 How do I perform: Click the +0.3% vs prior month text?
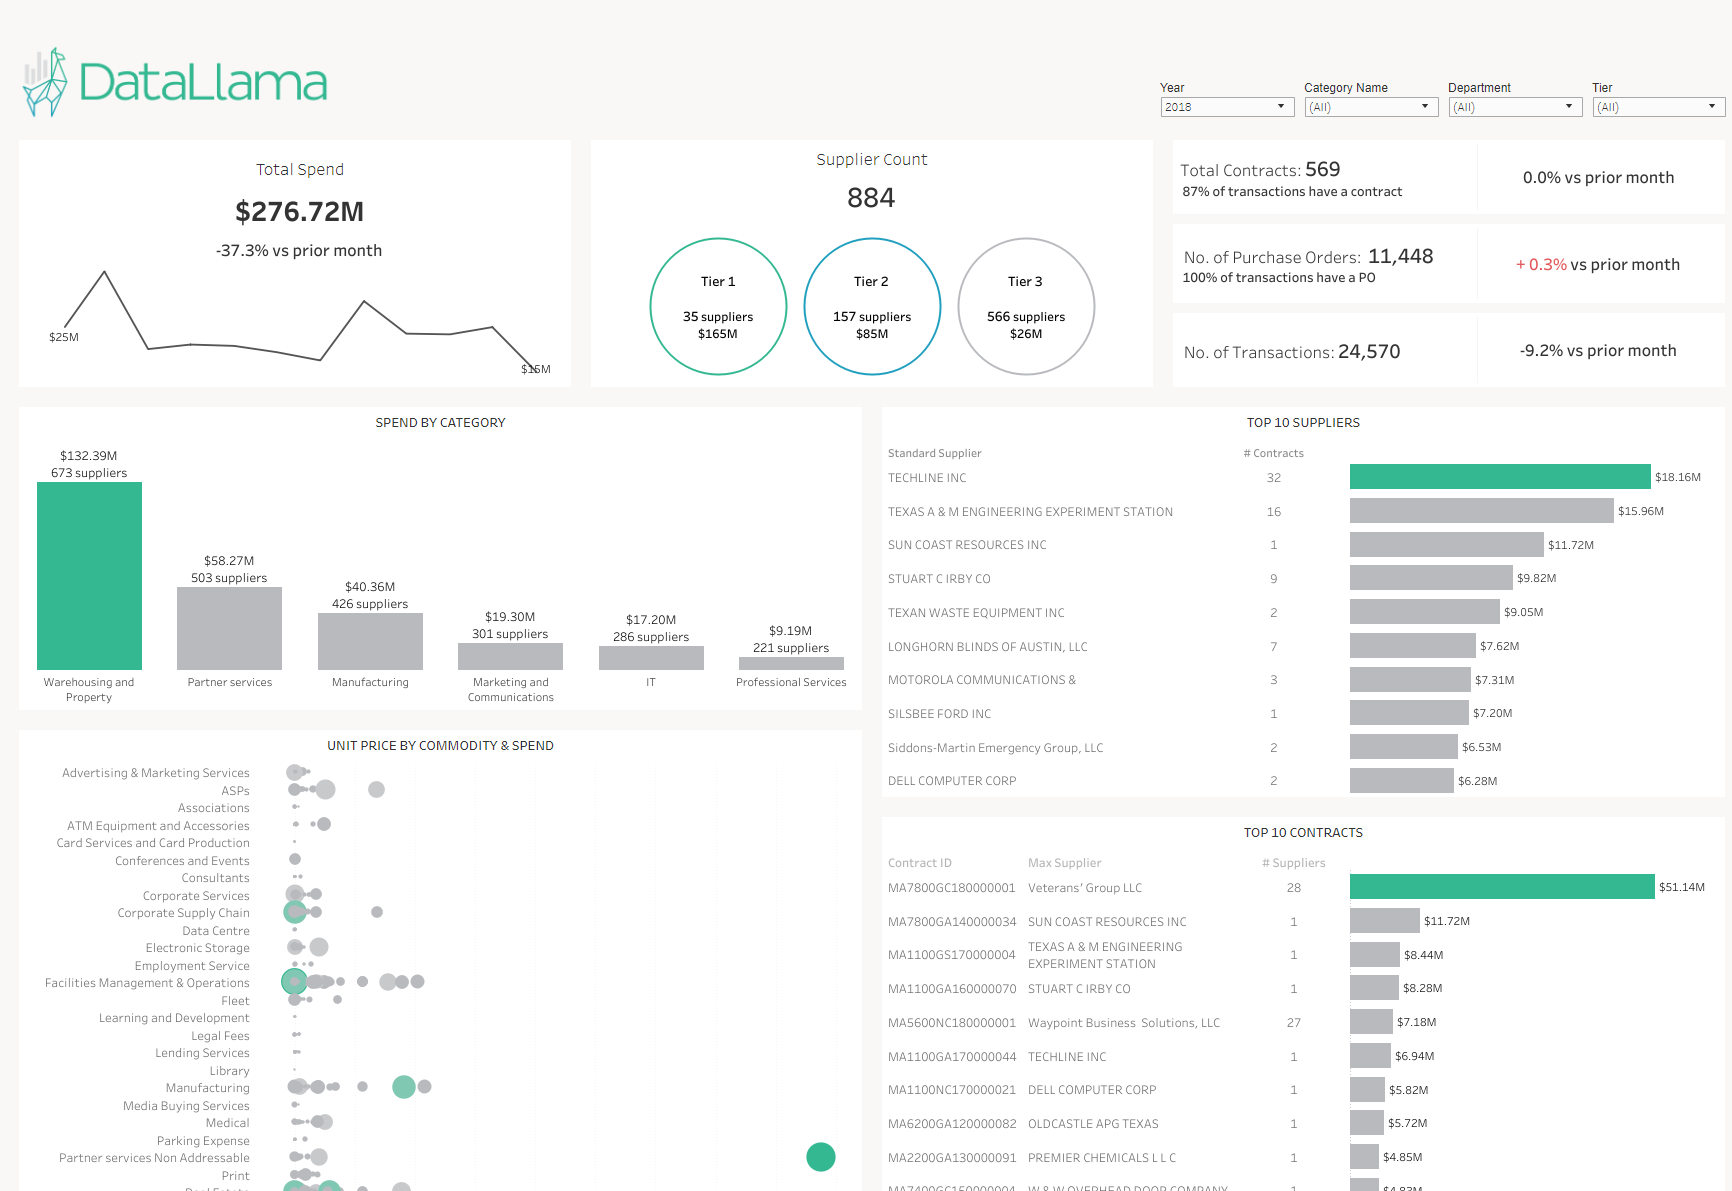click(x=1598, y=264)
